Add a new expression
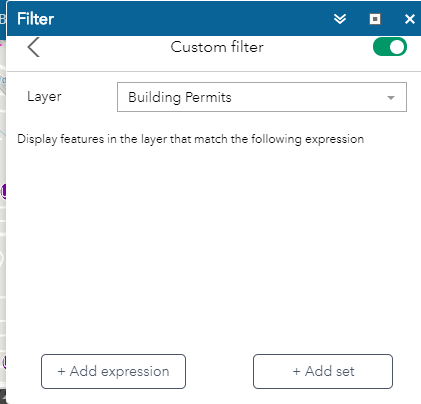 (x=113, y=371)
